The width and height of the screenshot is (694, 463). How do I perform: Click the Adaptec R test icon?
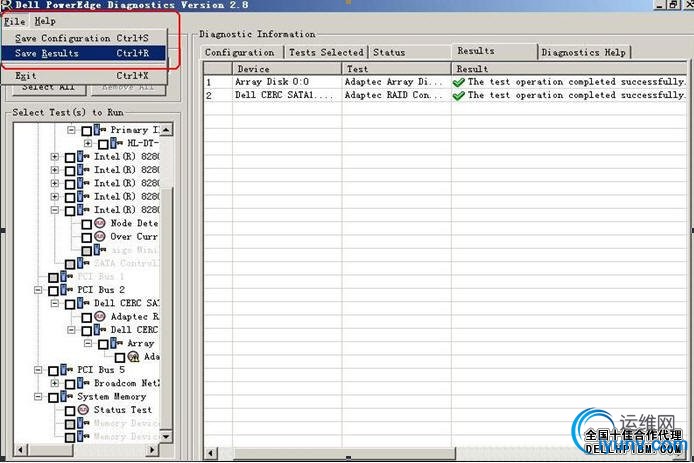click(x=100, y=316)
